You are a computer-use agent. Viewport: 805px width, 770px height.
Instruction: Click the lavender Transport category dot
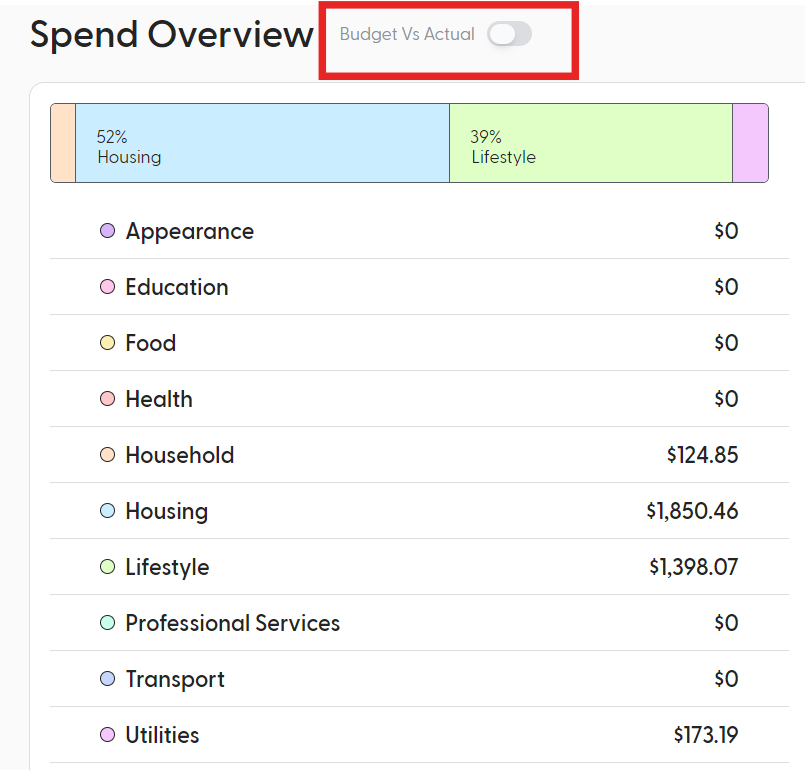107,679
